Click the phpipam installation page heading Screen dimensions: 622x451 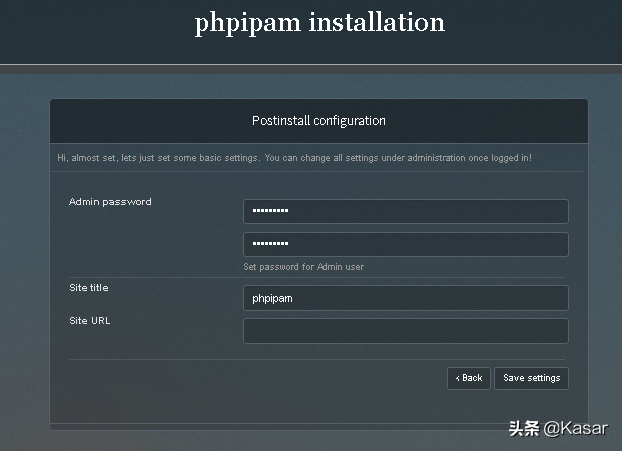click(x=319, y=23)
